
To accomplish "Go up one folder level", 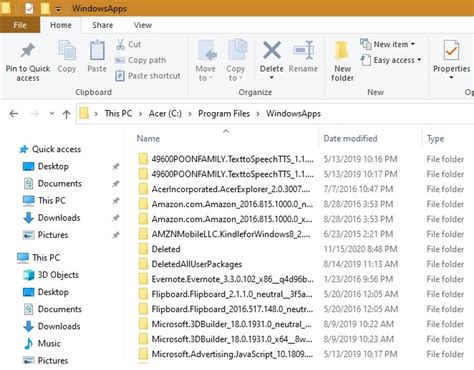I will [66, 114].
